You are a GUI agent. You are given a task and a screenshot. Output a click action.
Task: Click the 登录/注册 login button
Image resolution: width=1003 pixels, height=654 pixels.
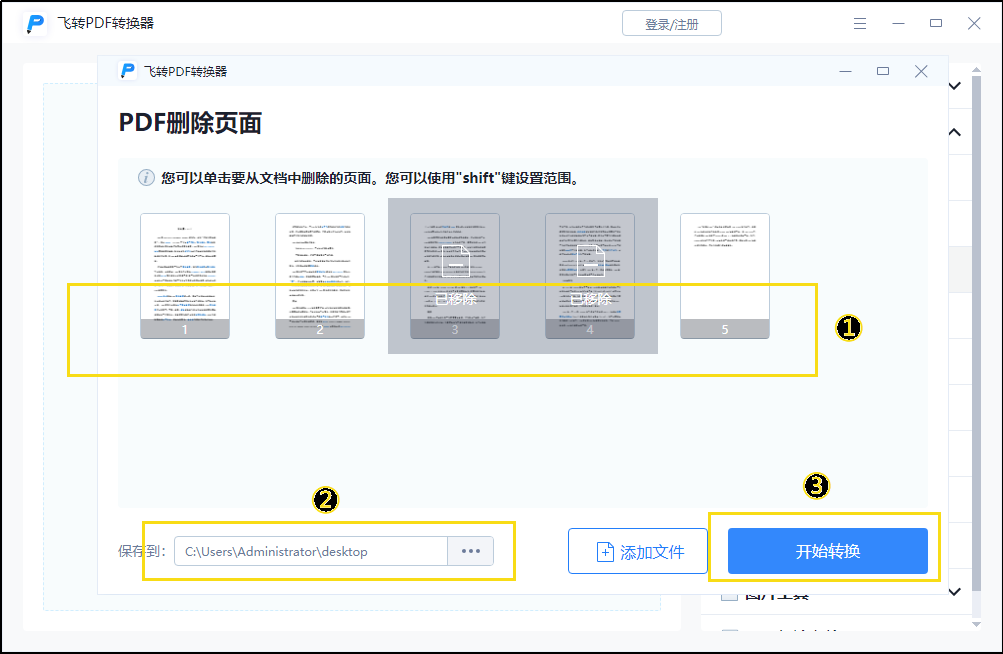pos(672,24)
